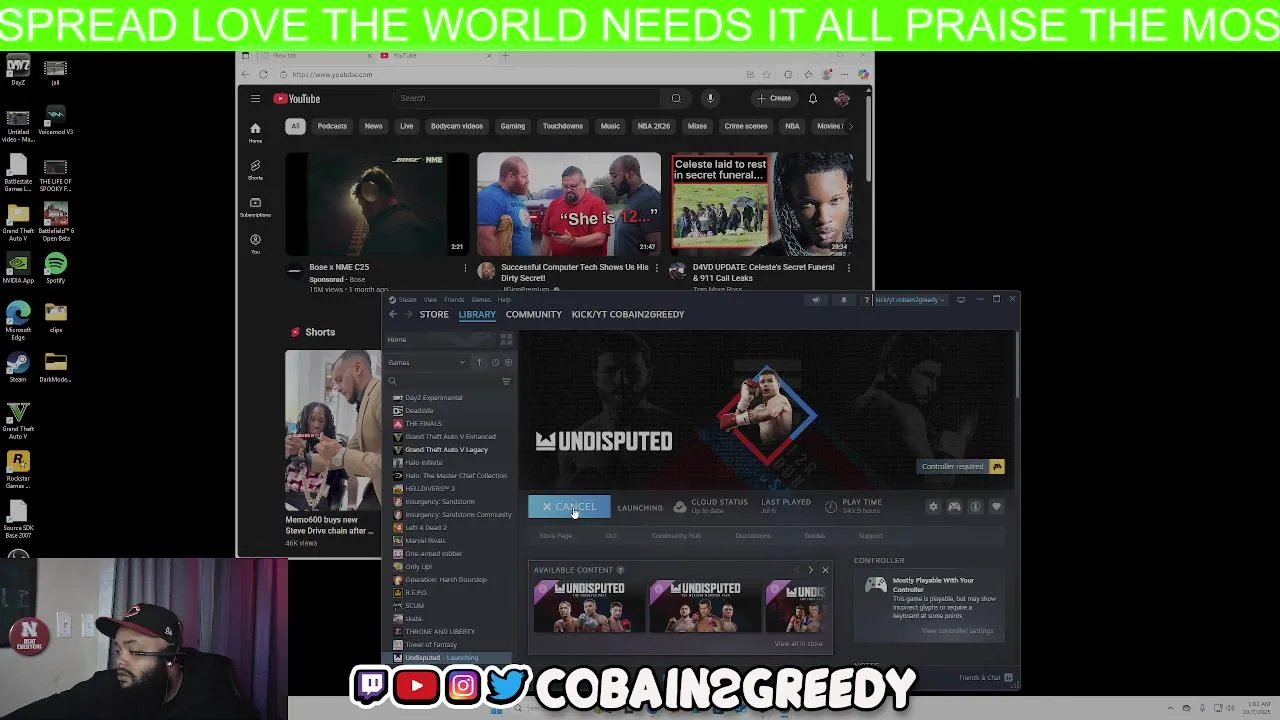Select Marvel Rivals in library list
Viewport: 1280px width, 720px height.
pyautogui.click(x=425, y=541)
